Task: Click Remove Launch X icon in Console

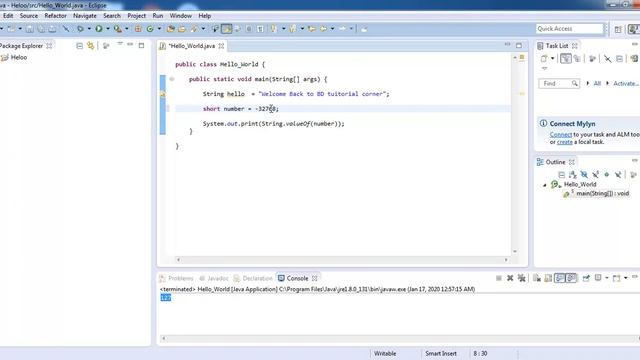Action: 510,278
